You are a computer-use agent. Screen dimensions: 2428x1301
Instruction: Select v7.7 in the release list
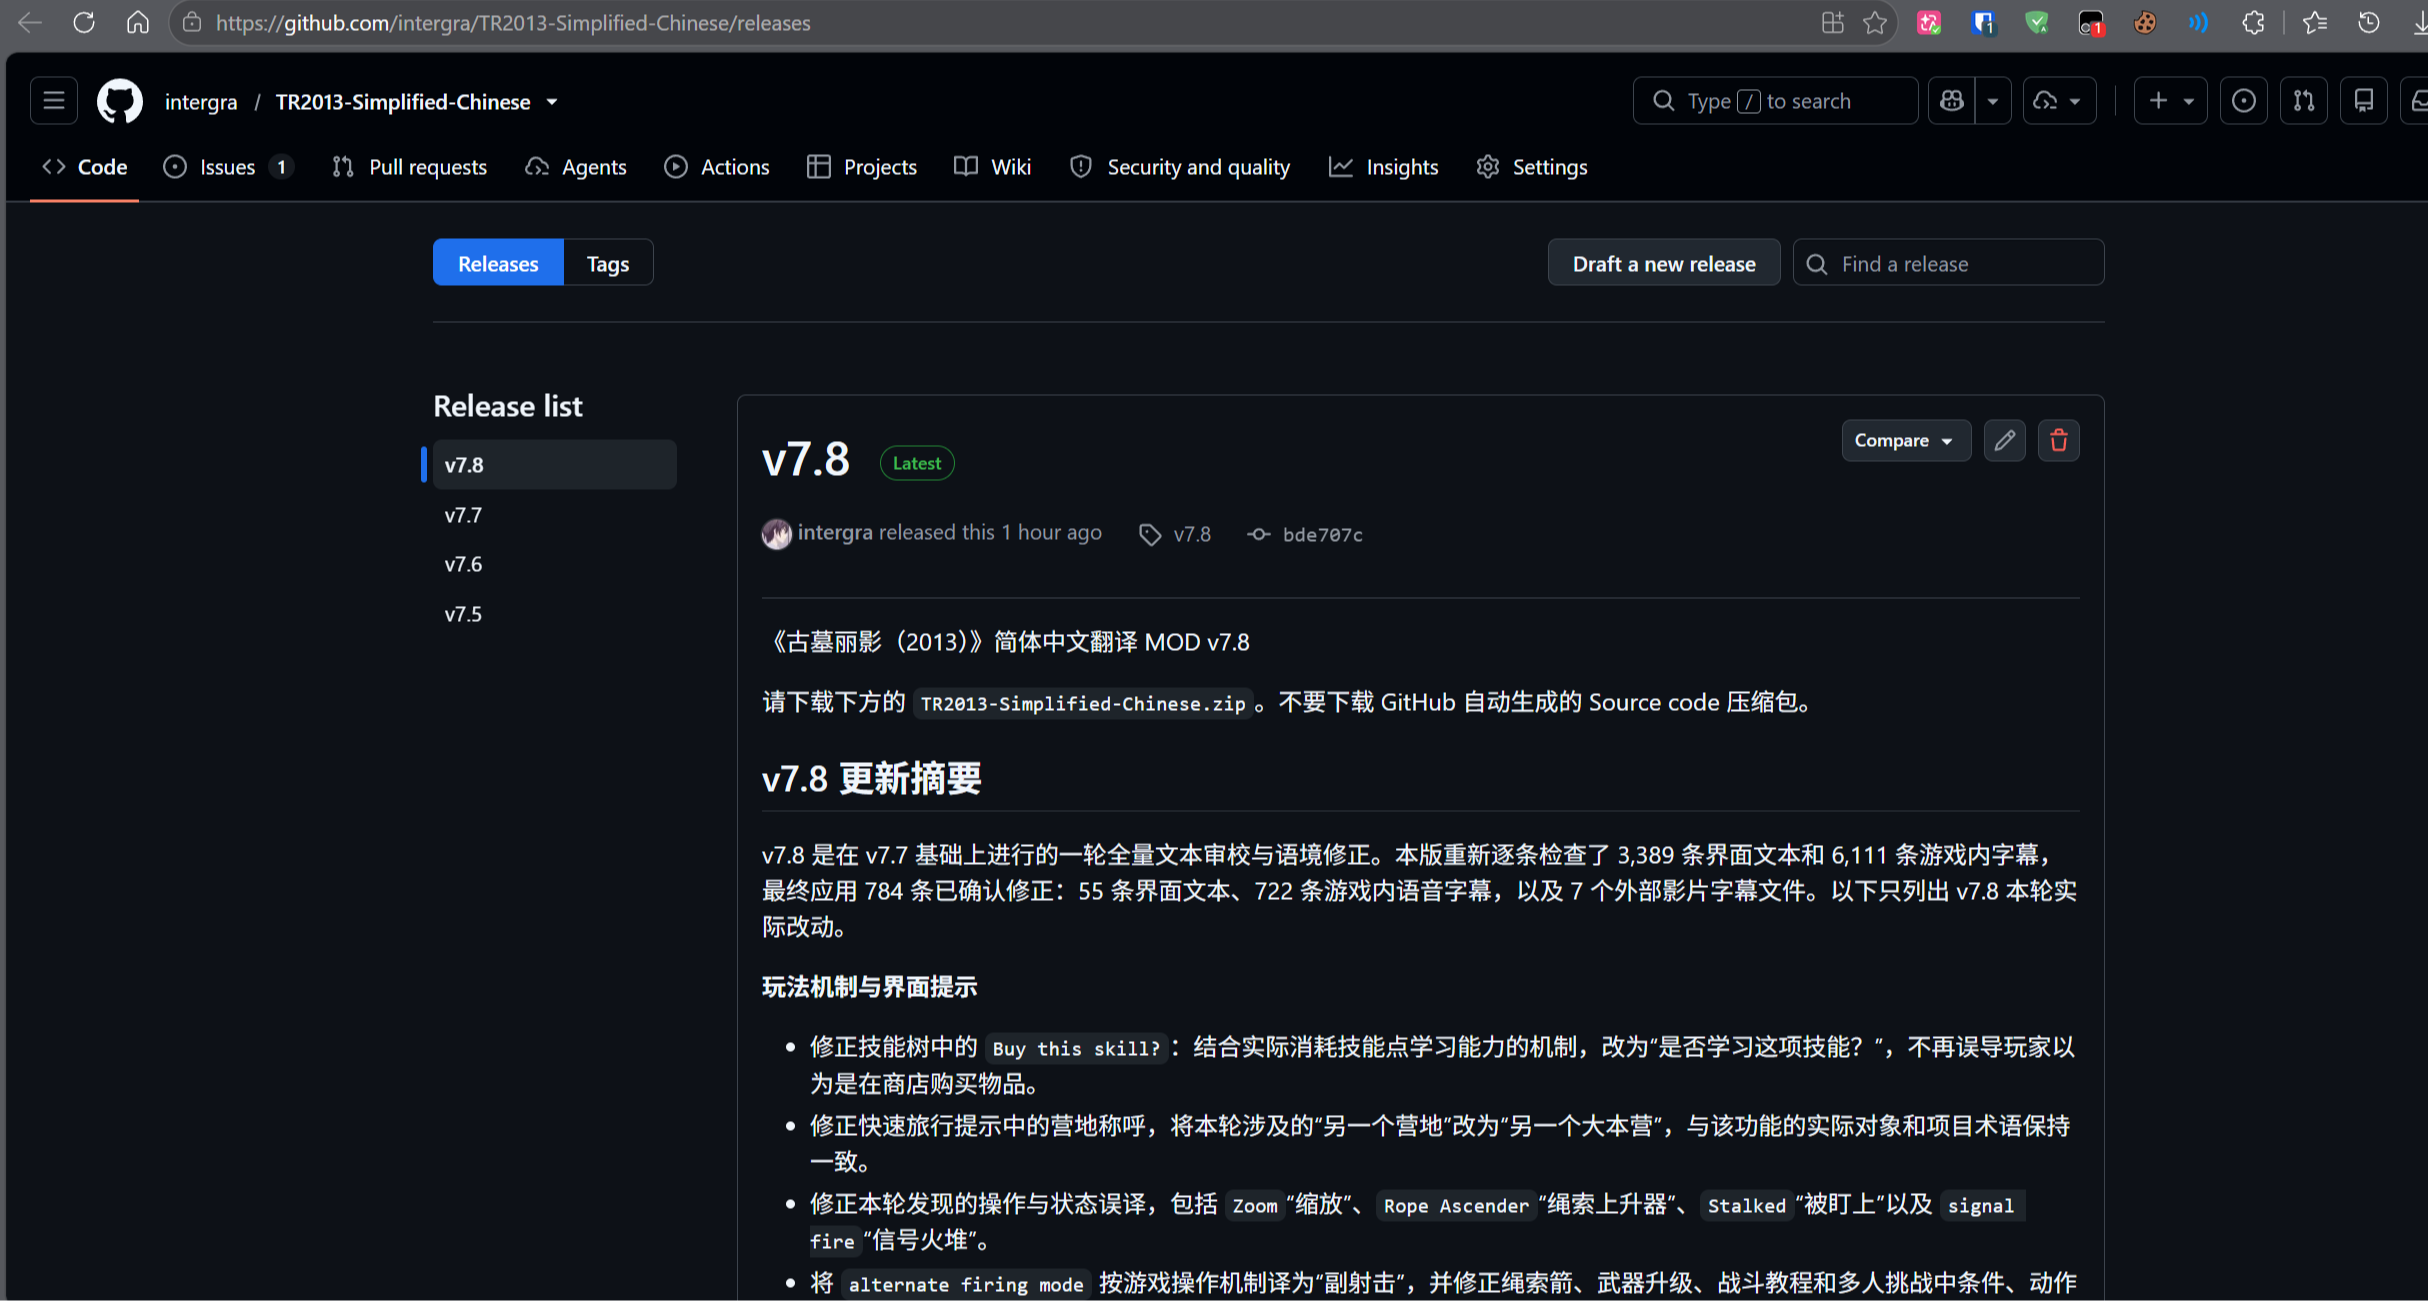point(554,514)
